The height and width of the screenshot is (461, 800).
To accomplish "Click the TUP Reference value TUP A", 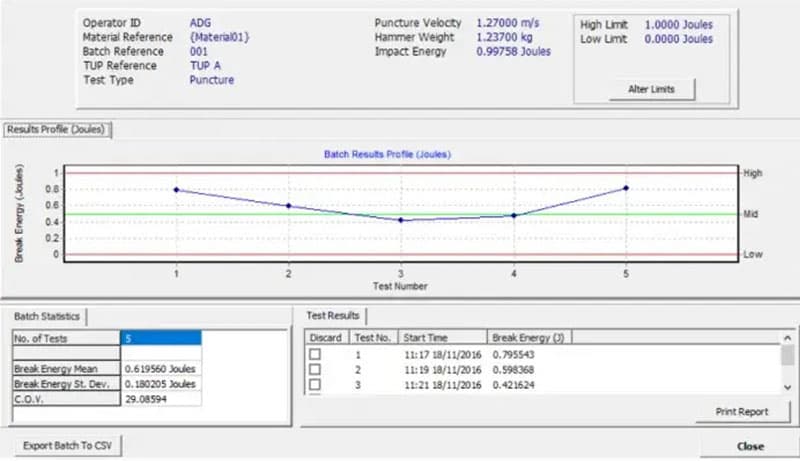I will pyautogui.click(x=205, y=66).
